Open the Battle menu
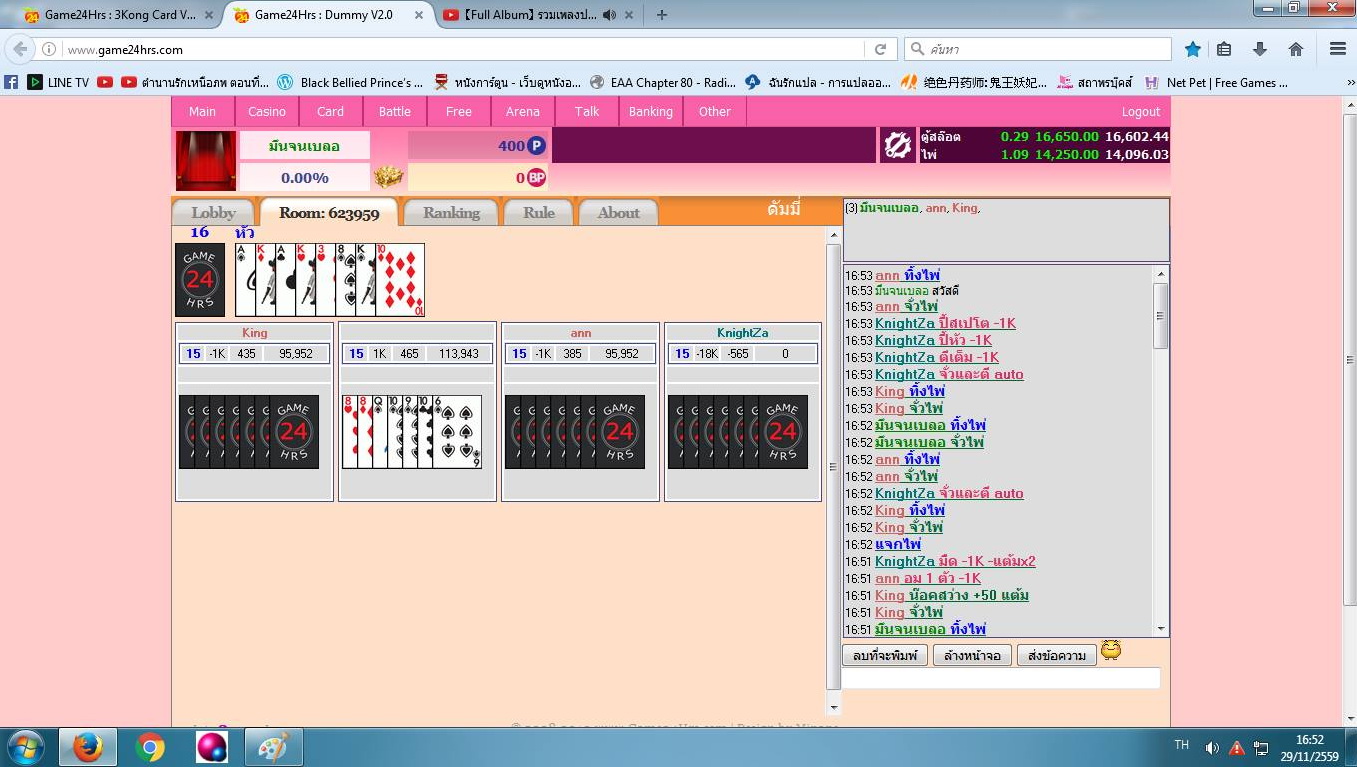 point(395,111)
